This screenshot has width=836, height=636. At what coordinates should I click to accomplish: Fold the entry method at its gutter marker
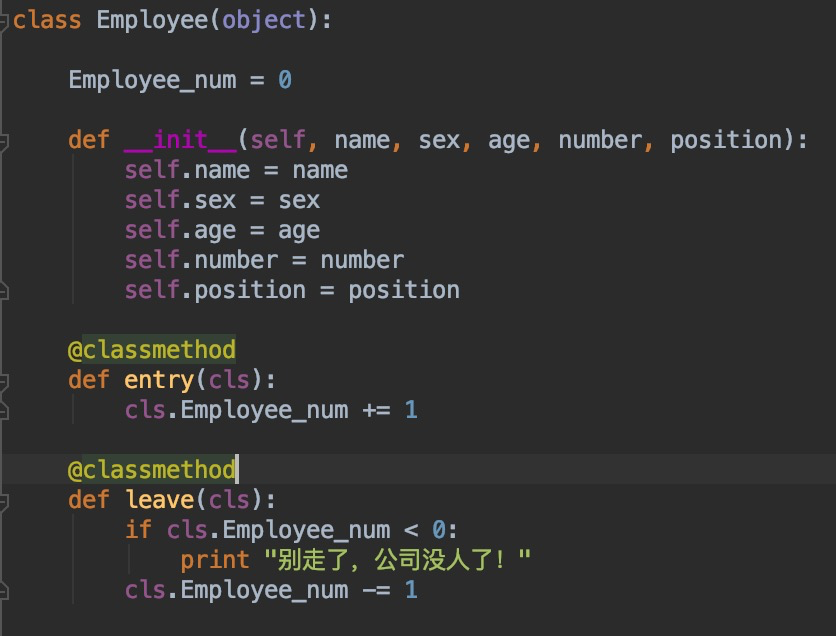[x=3, y=381]
